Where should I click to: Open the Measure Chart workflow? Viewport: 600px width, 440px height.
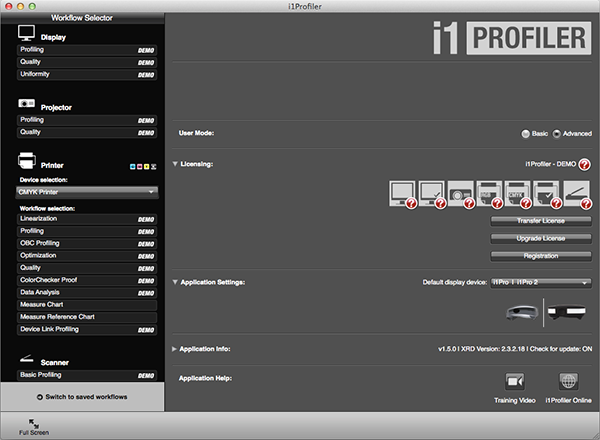(x=87, y=305)
